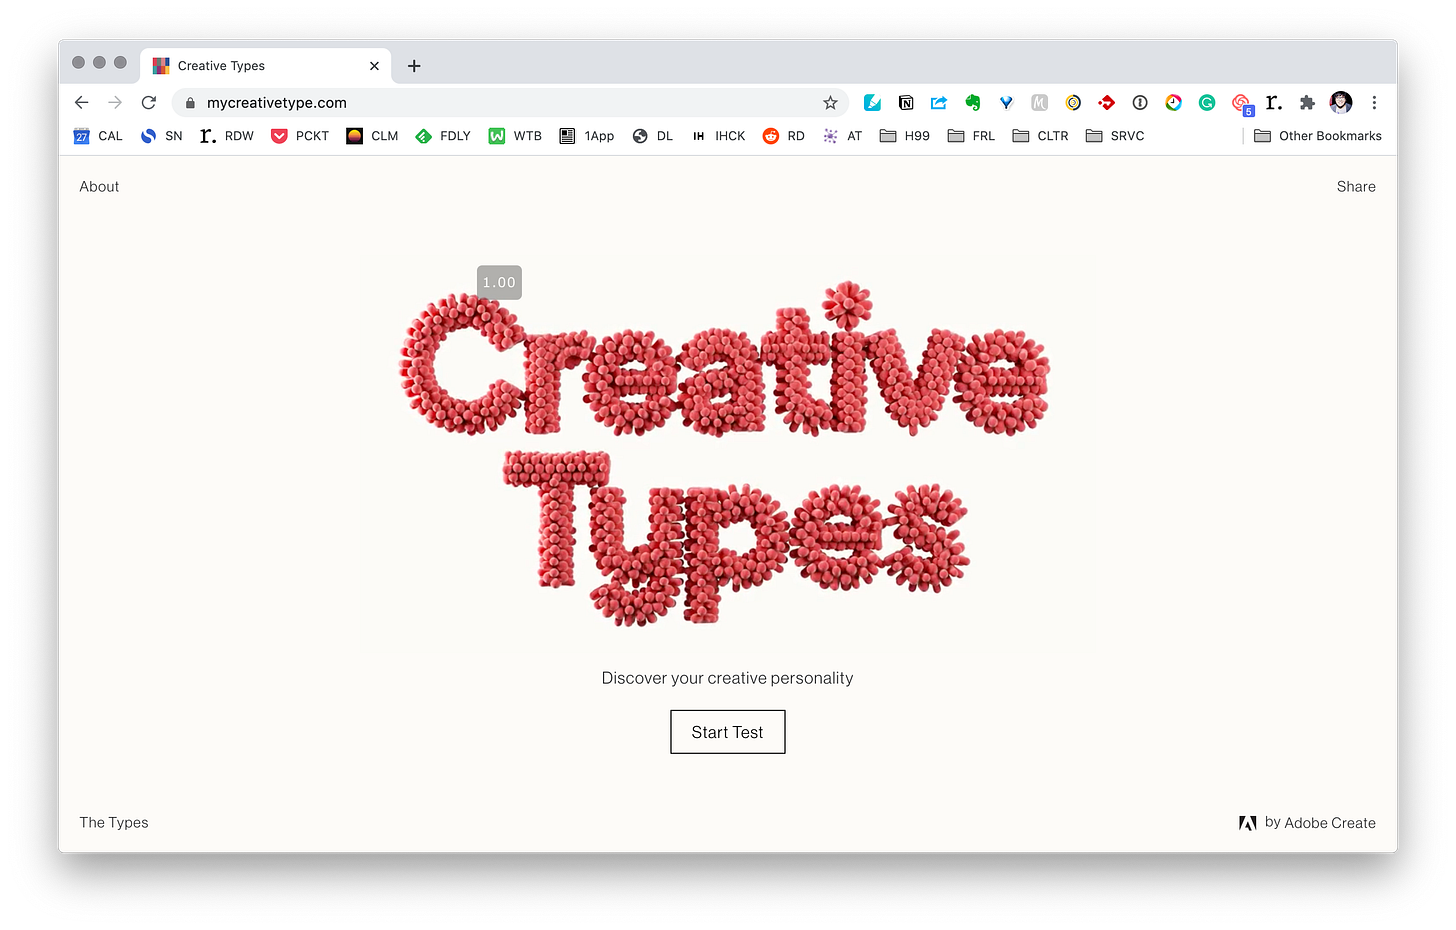Open the SN bookmark

click(161, 136)
